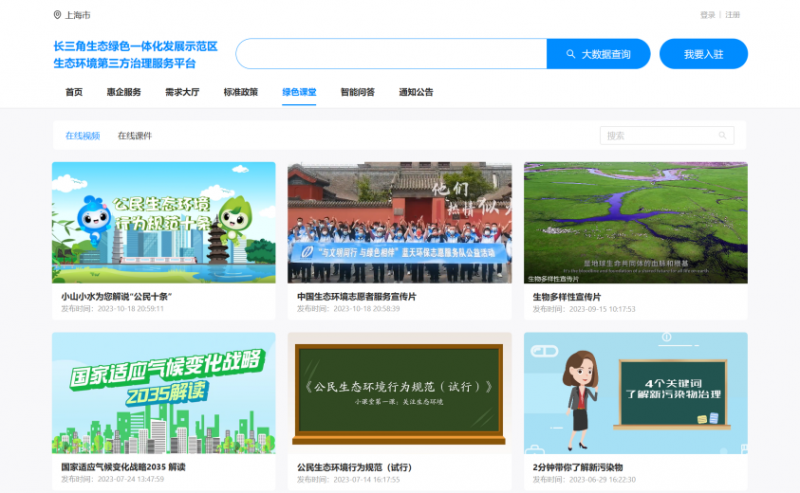Open the 智能问答 menu item
The image size is (800, 493).
(357, 92)
